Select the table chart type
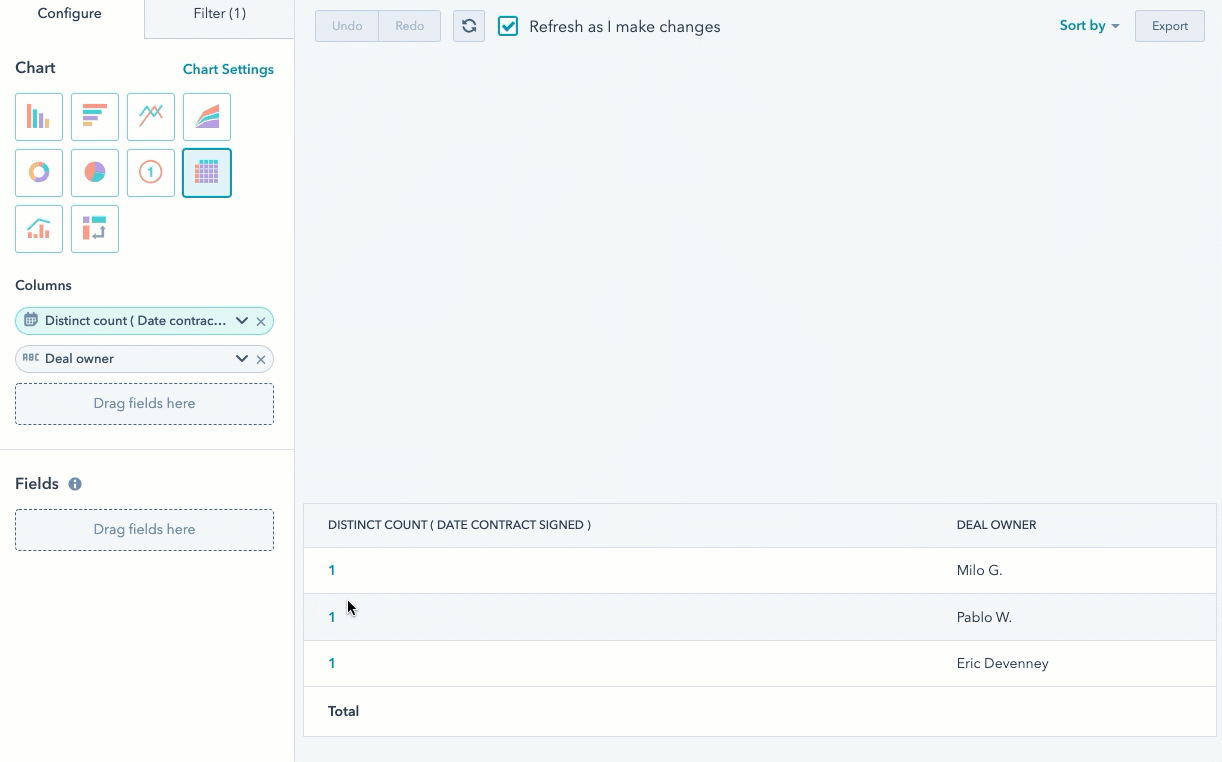This screenshot has height=762, width=1222. [206, 172]
